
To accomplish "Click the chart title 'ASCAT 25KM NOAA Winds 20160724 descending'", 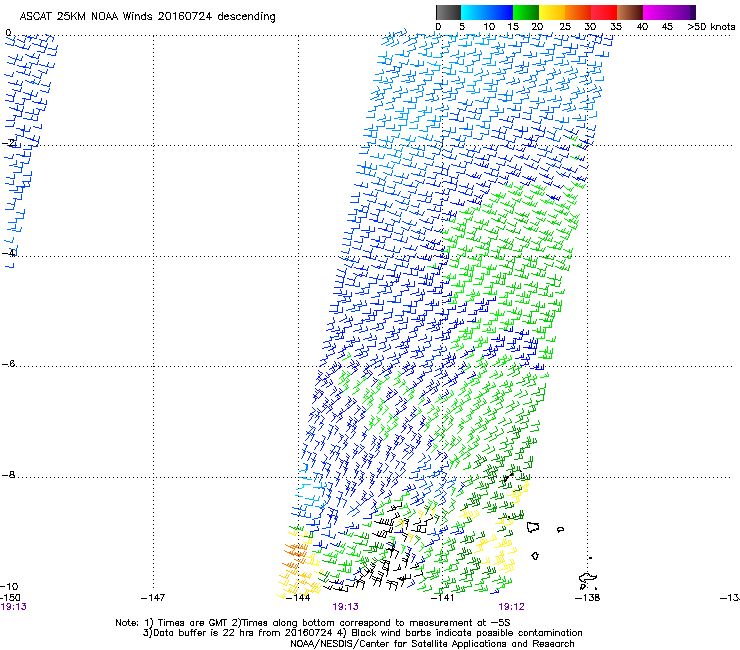I will pyautogui.click(x=147, y=17).
